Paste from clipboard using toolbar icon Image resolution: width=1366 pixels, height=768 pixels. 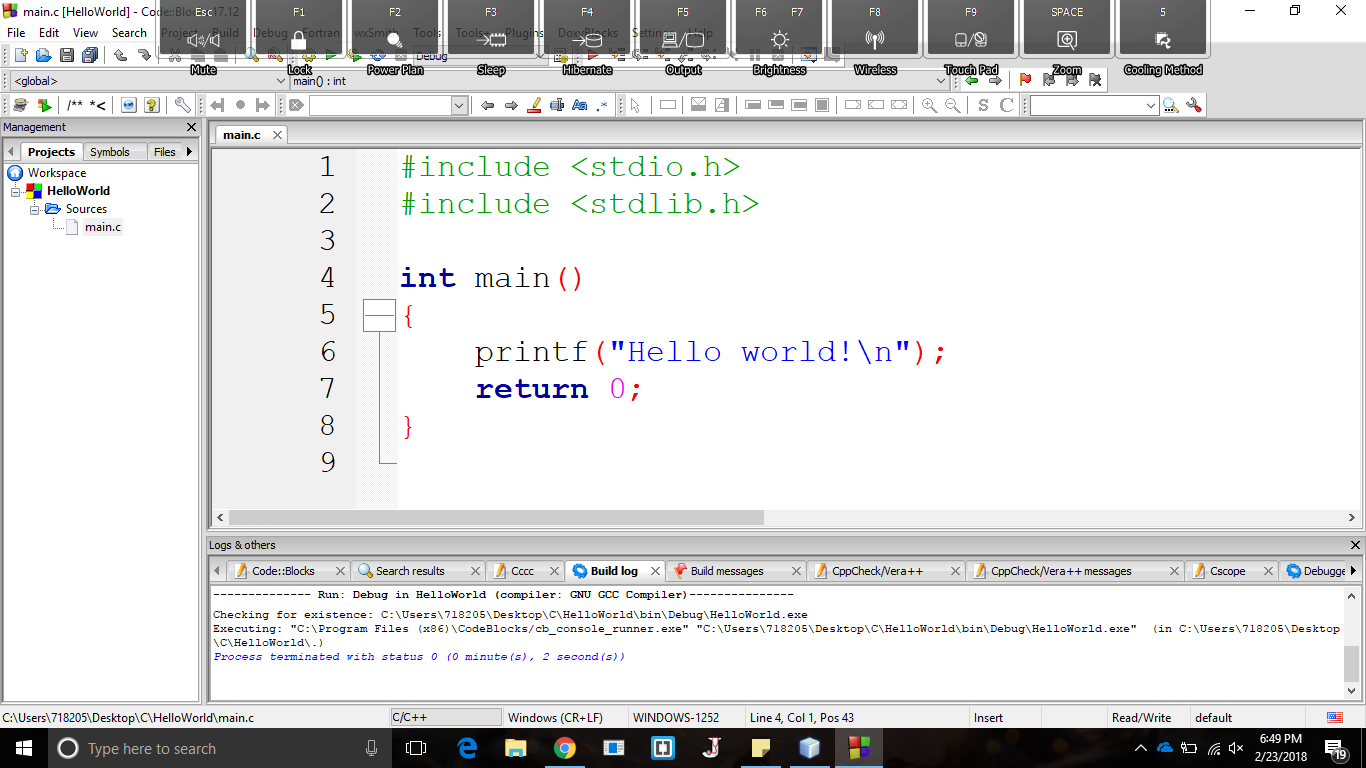pos(219,57)
